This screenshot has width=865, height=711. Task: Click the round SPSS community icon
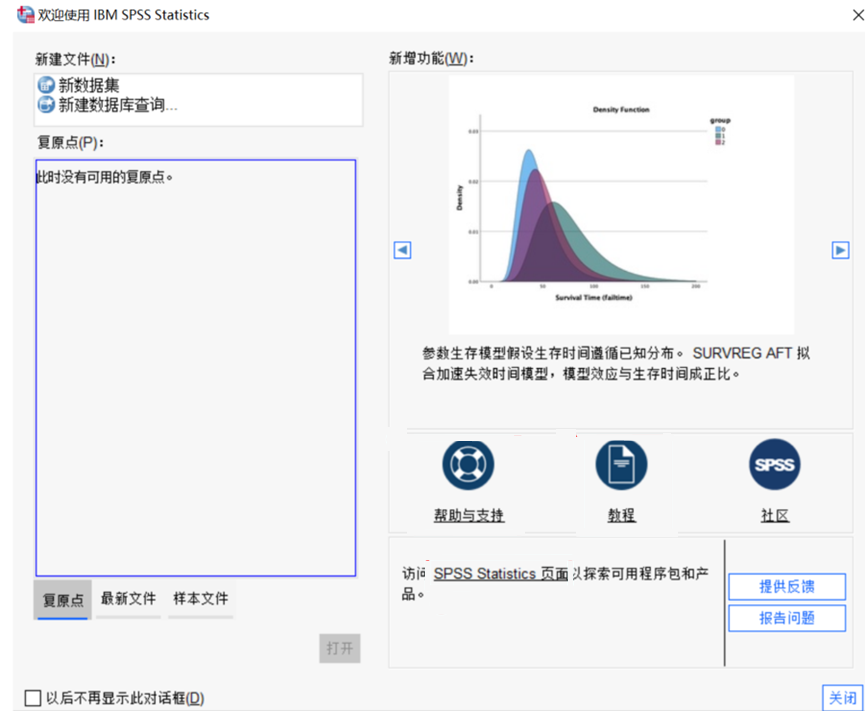click(x=775, y=465)
